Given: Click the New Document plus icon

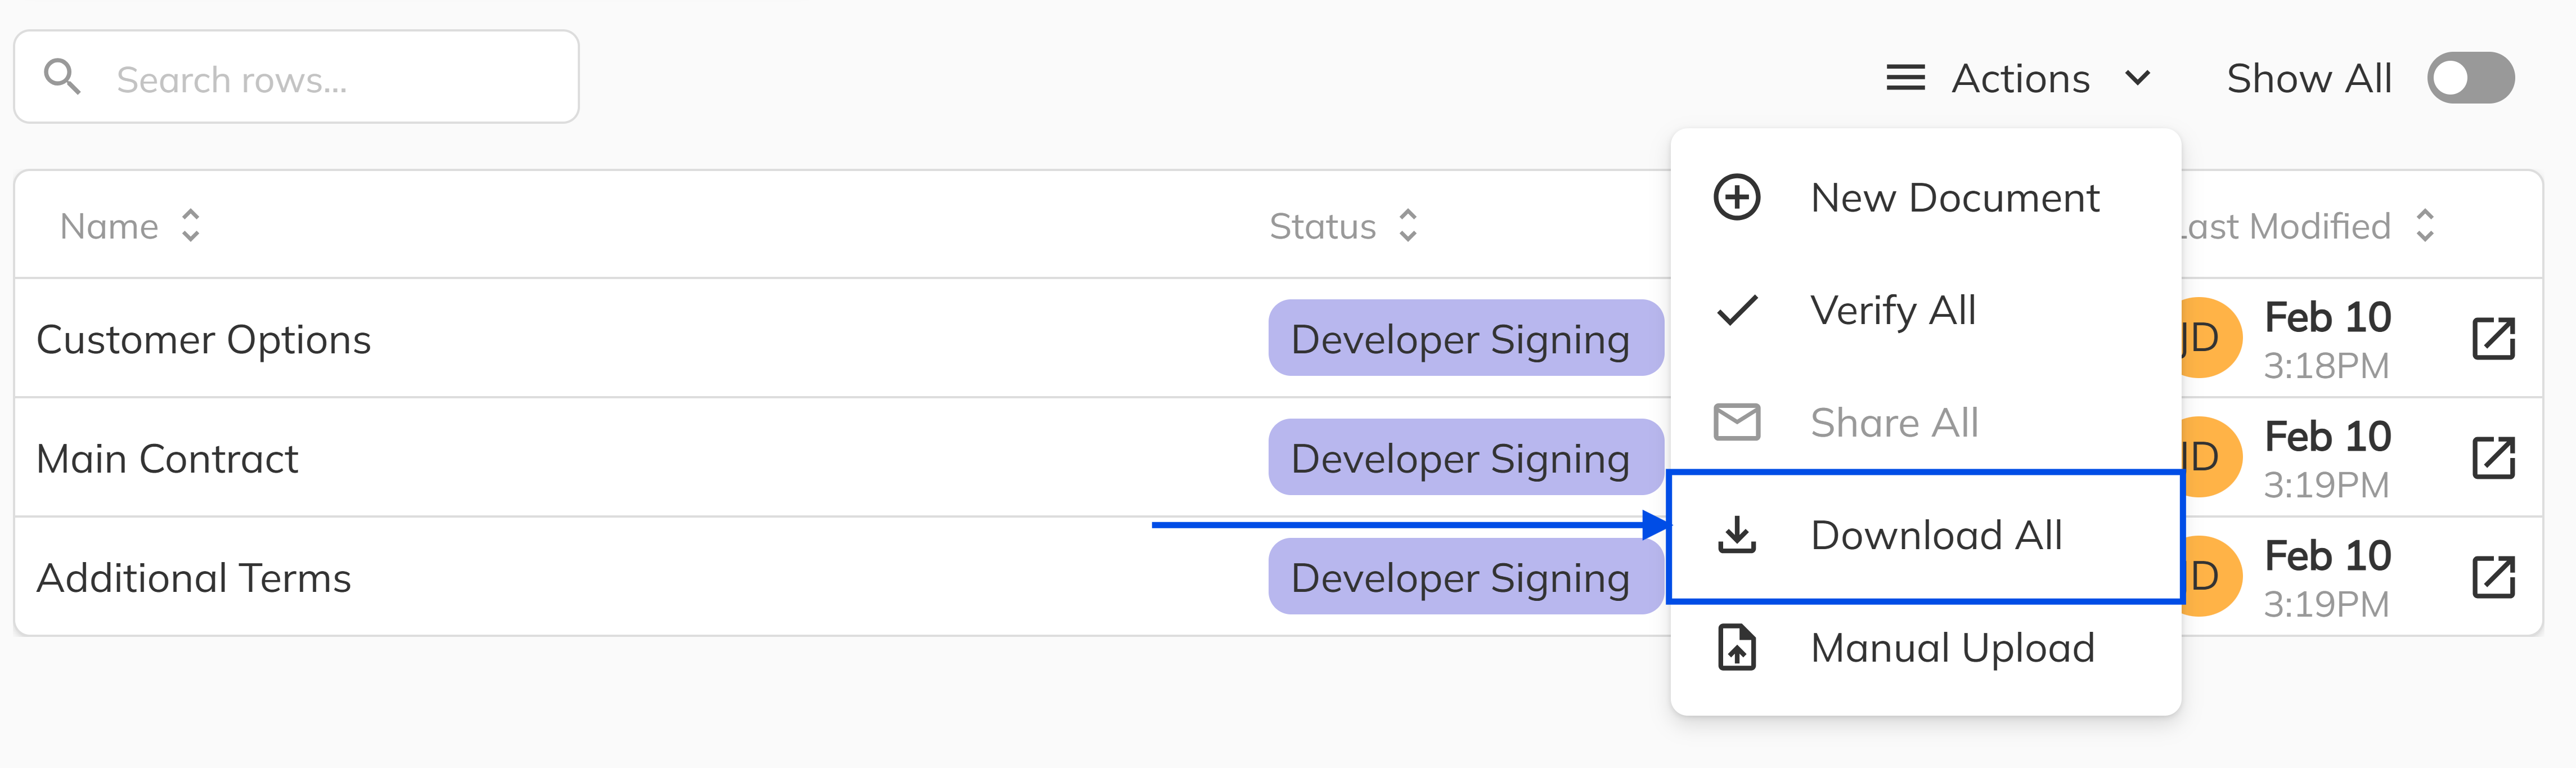Looking at the screenshot, I should [x=1737, y=197].
